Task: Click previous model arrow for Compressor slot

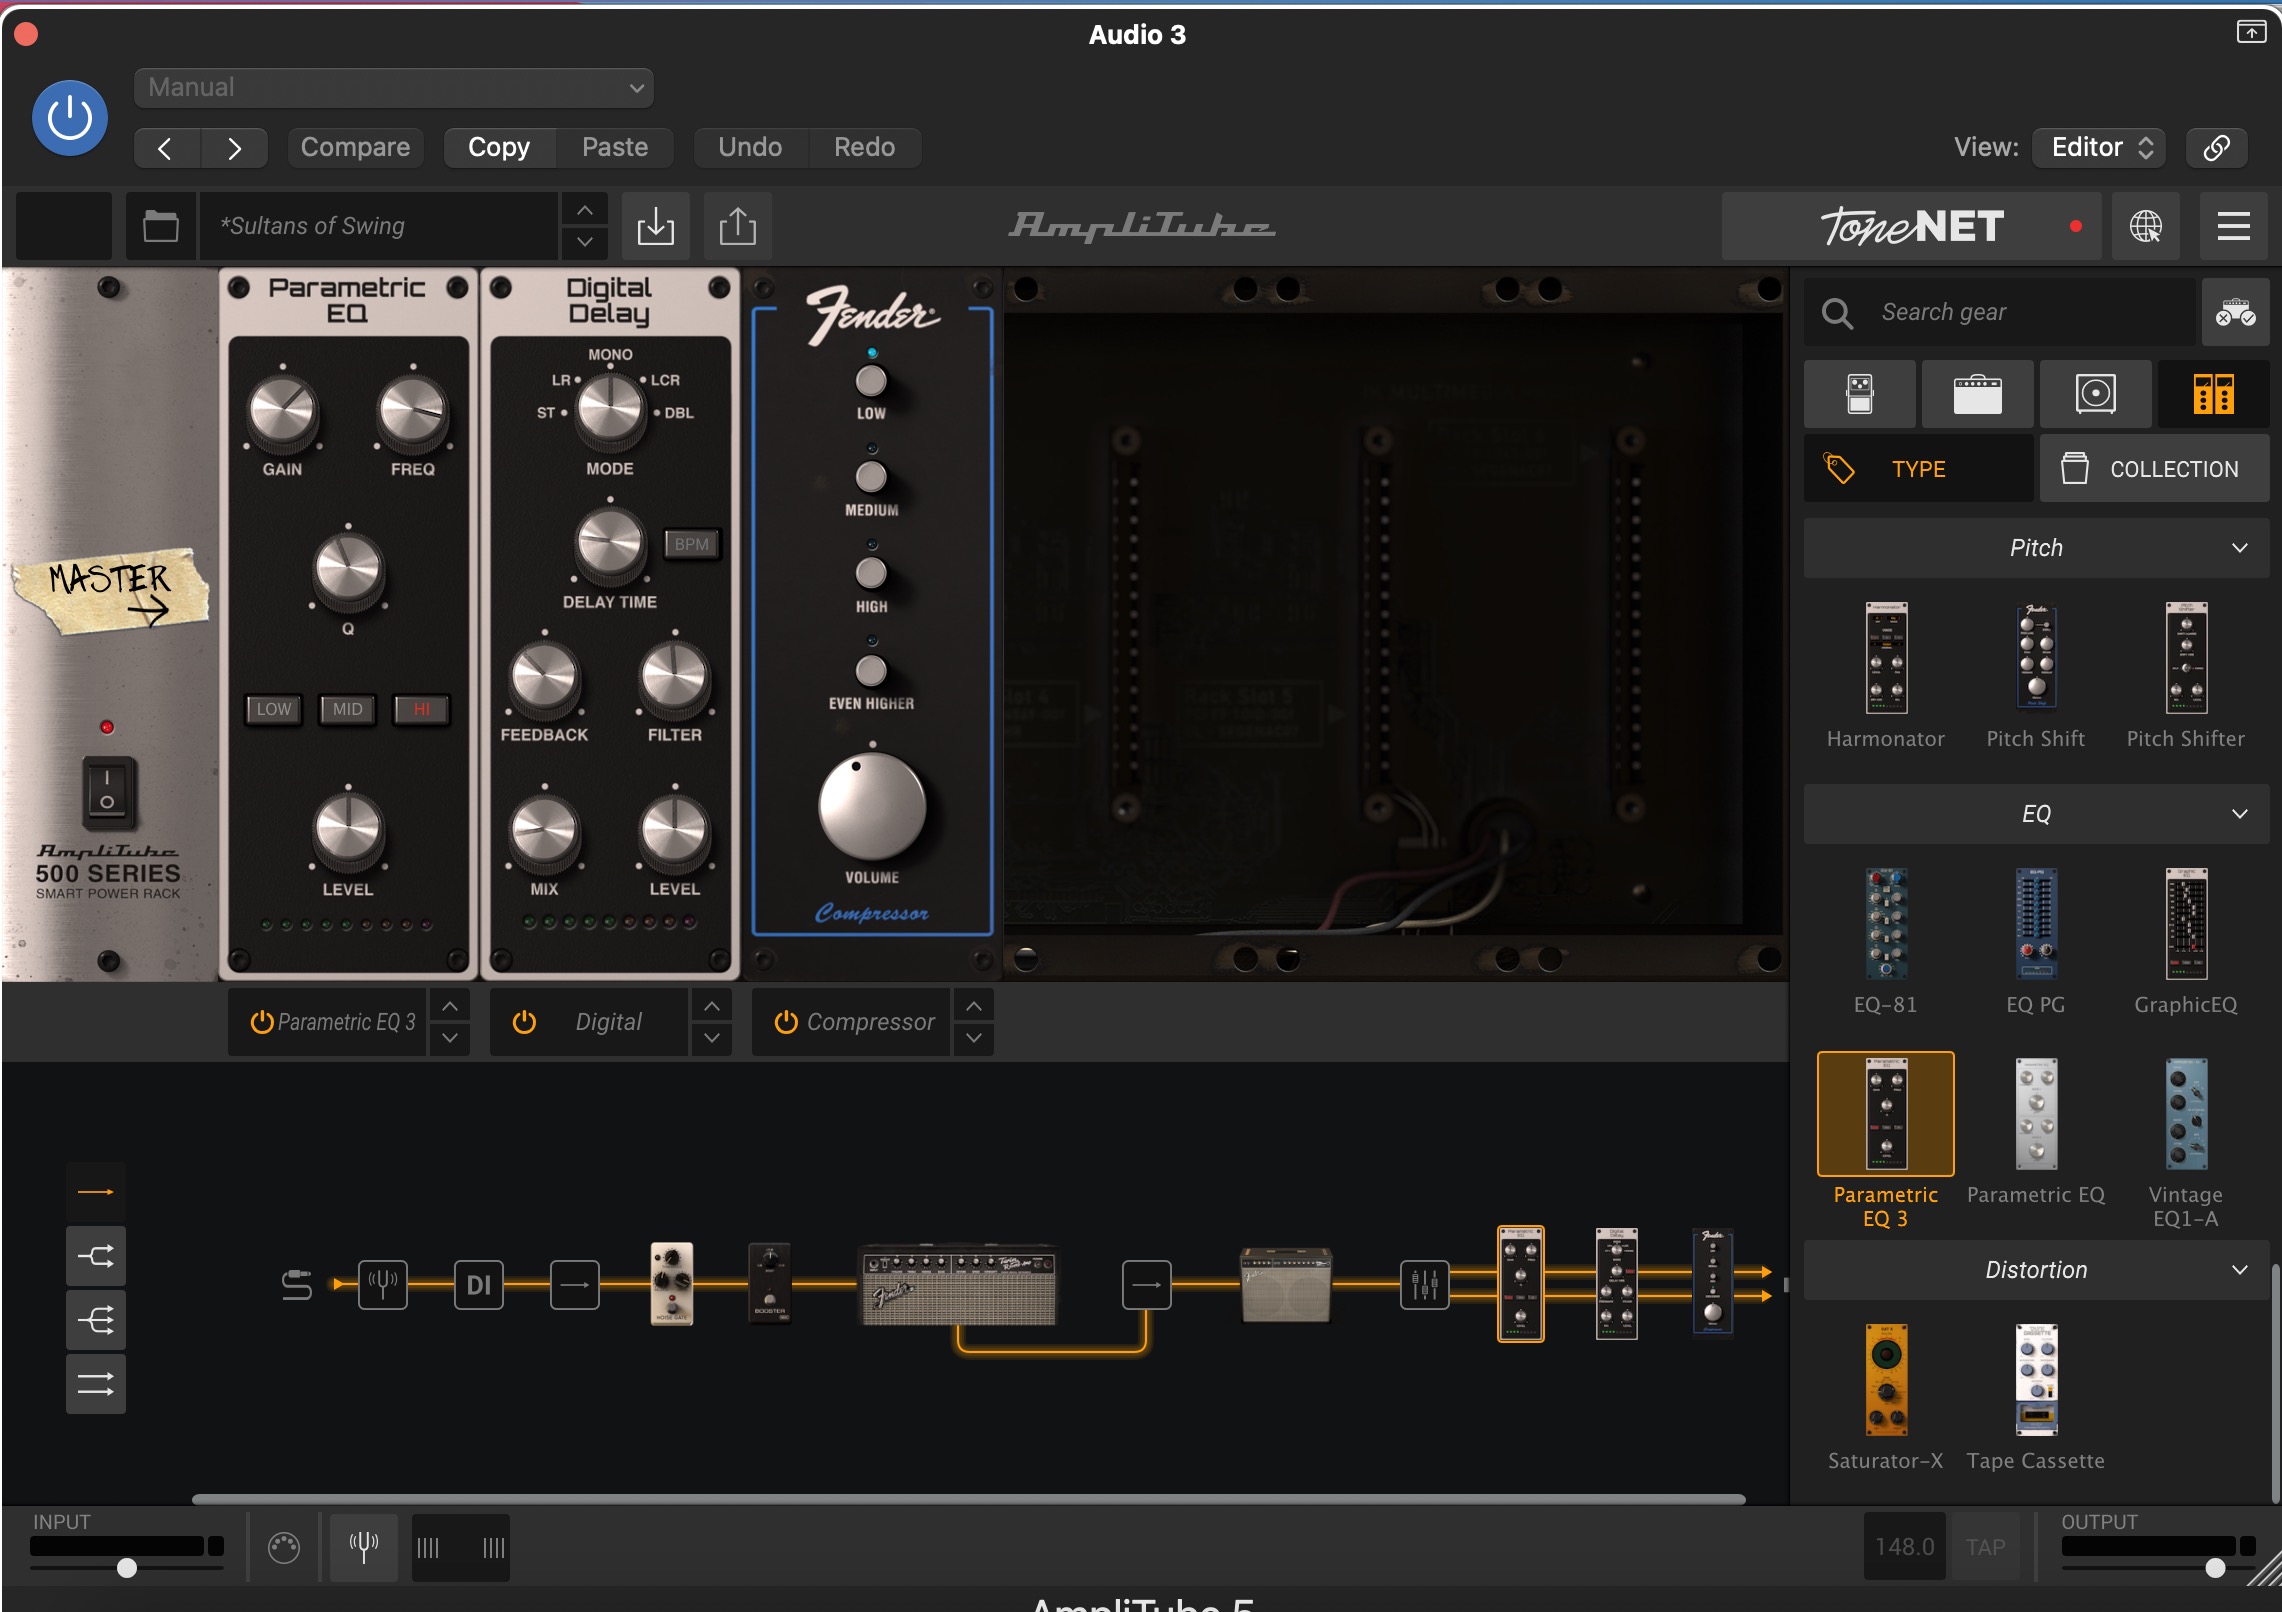Action: tap(974, 1006)
